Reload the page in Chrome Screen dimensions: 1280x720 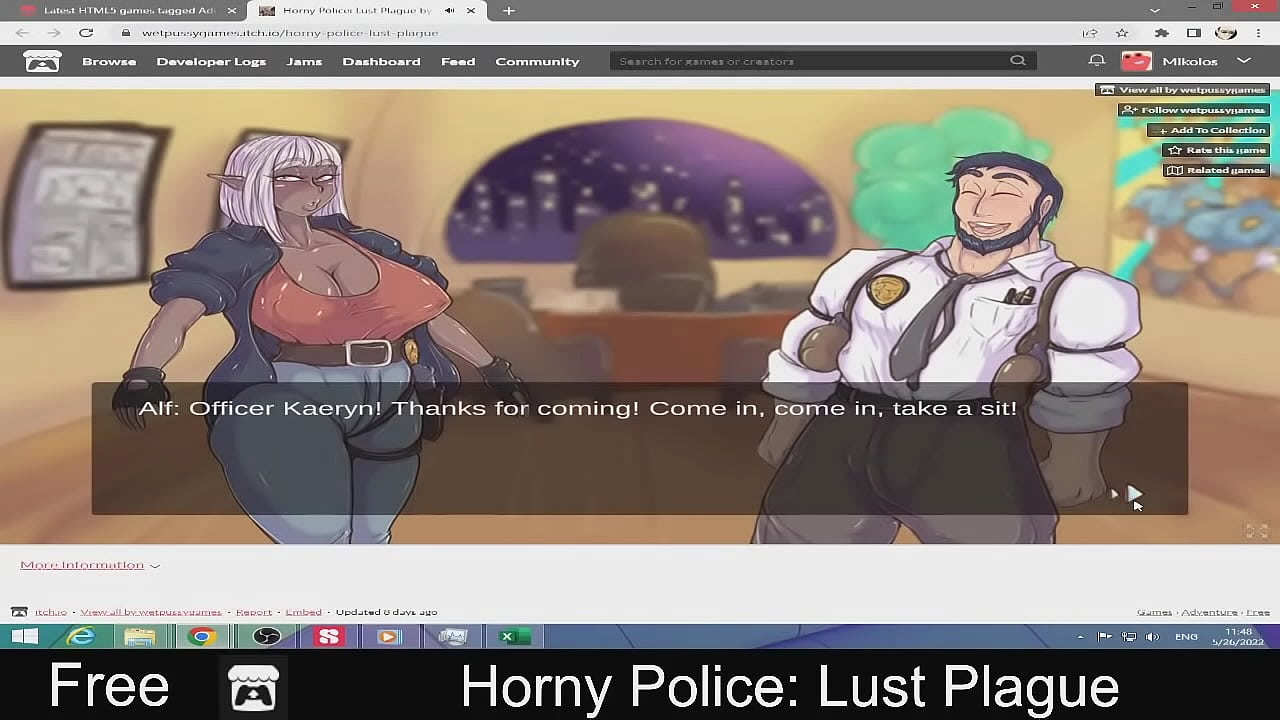pyautogui.click(x=86, y=33)
